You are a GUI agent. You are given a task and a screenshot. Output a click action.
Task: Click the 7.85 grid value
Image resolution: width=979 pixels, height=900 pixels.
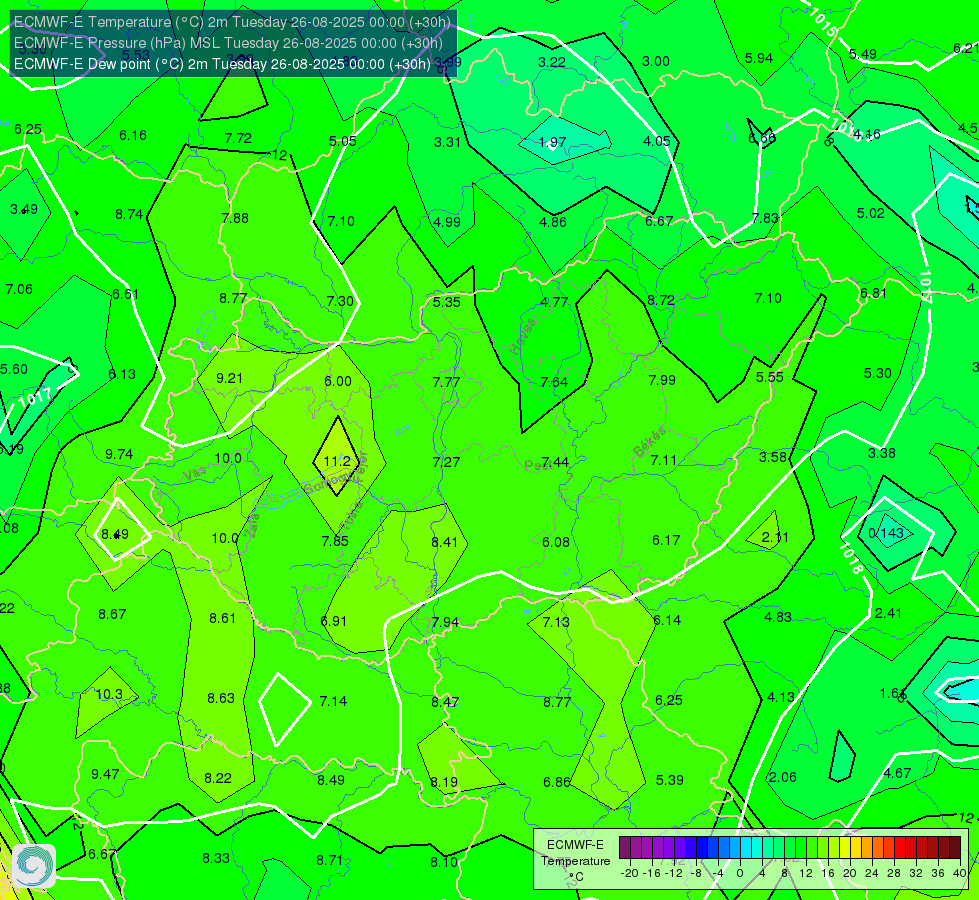[335, 541]
